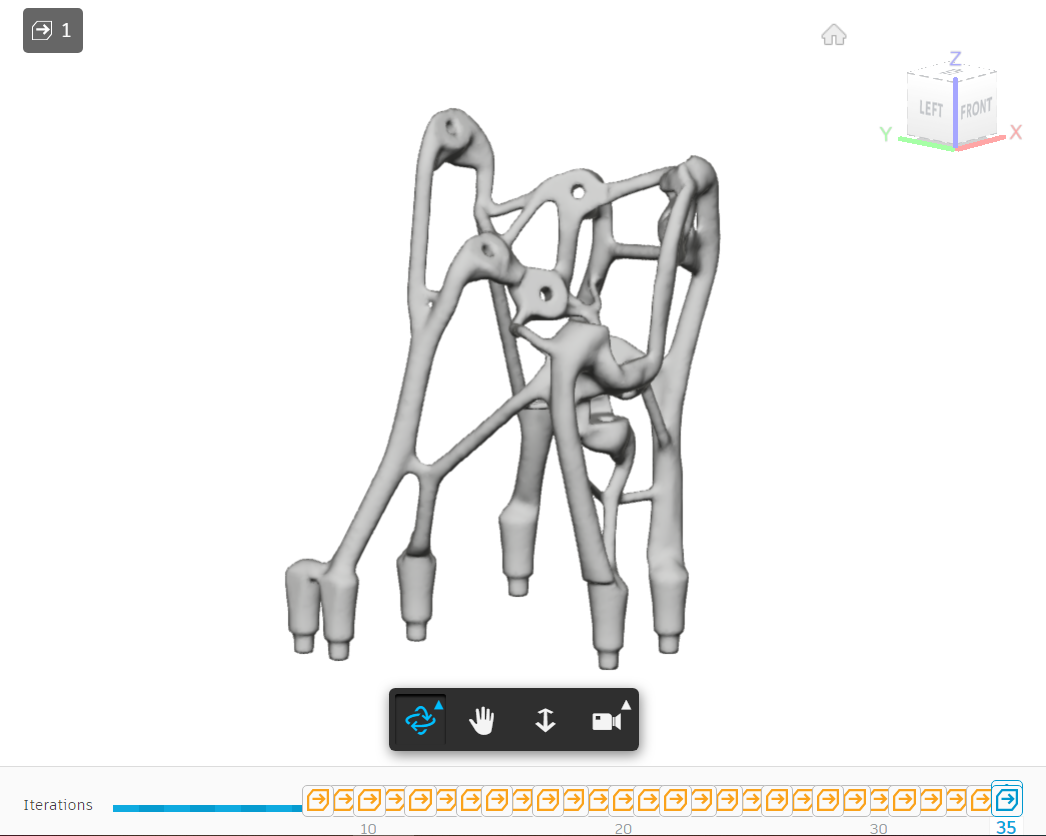Switch camera mode via the camera tool
1046x836 pixels.
point(604,720)
